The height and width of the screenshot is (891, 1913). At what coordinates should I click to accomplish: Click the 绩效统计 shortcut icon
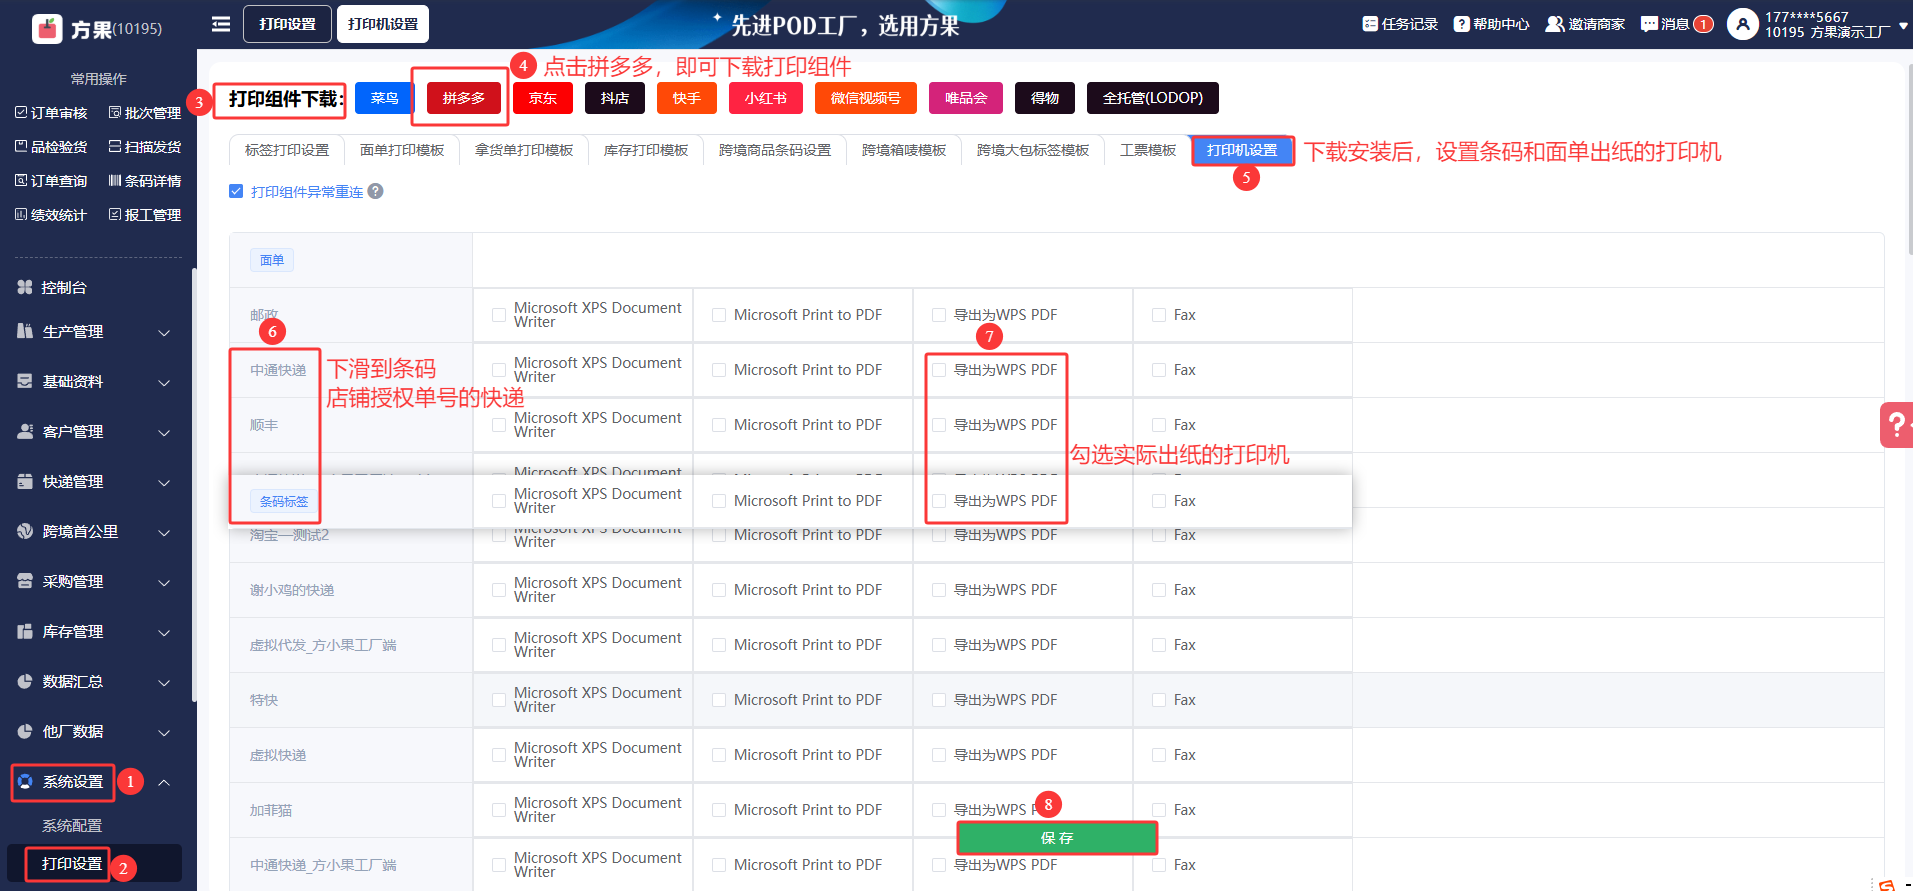click(21, 215)
